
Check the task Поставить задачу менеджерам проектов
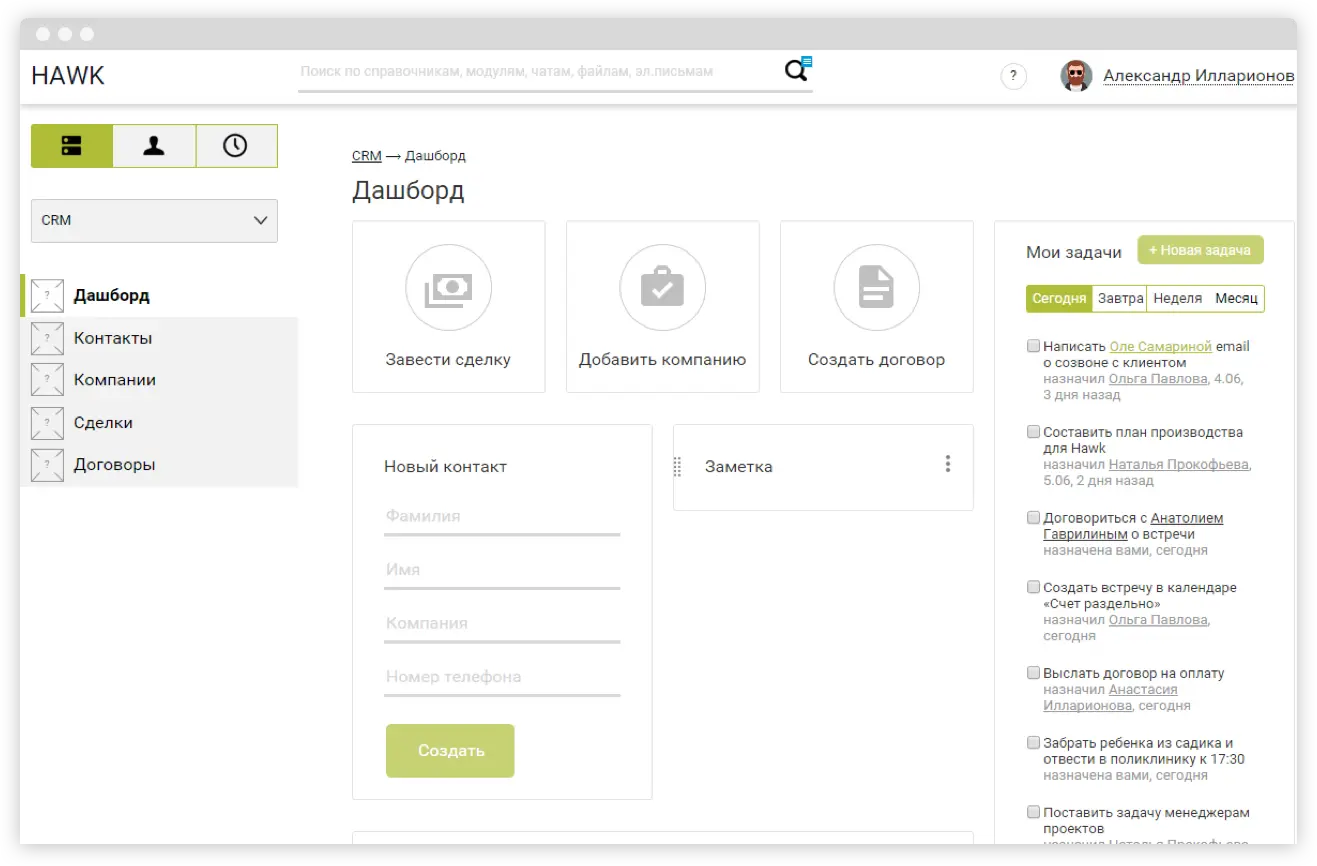pos(1033,812)
